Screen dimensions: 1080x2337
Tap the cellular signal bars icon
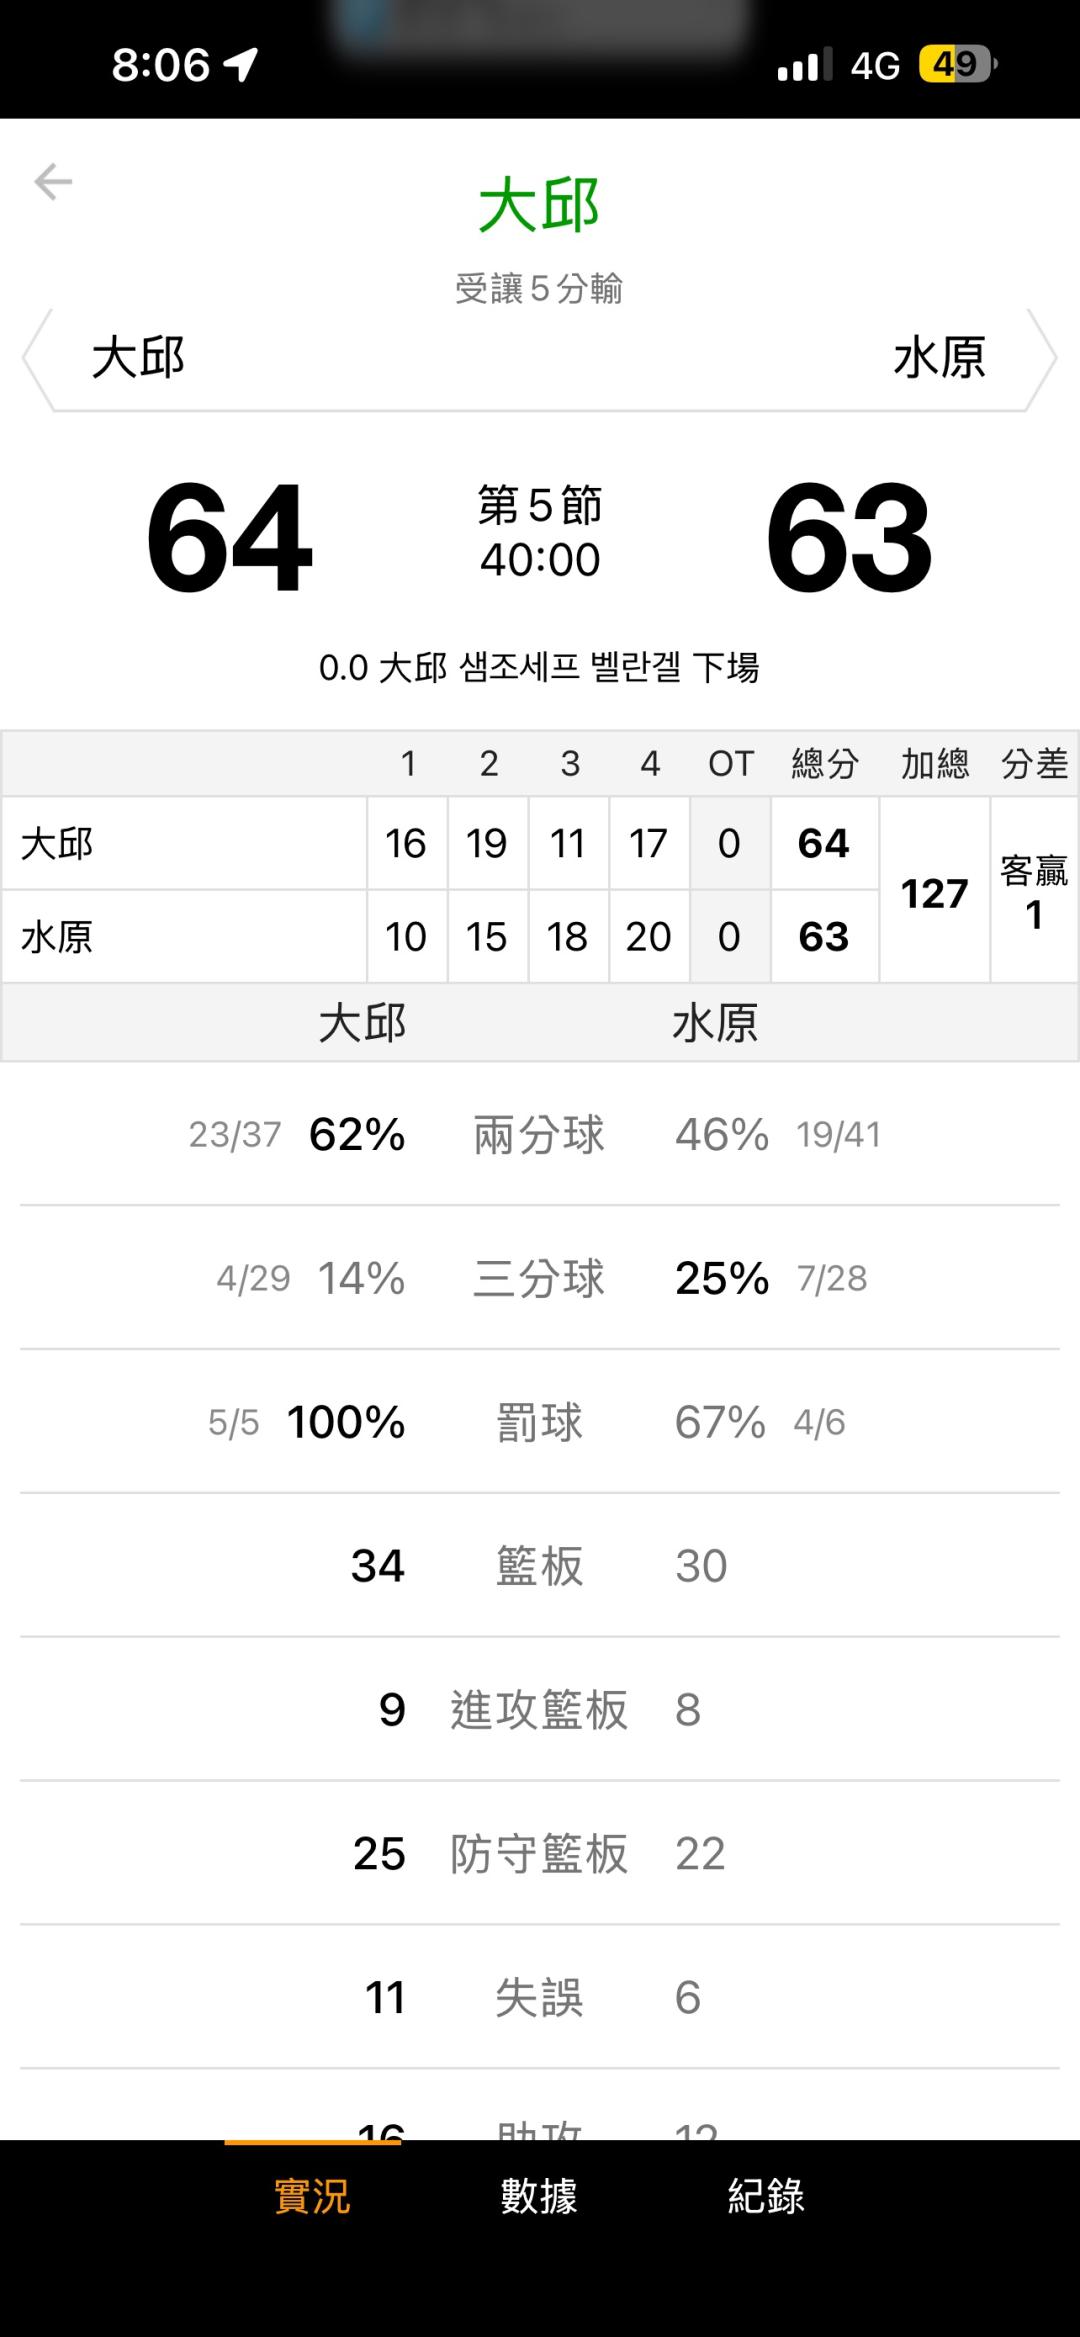804,65
